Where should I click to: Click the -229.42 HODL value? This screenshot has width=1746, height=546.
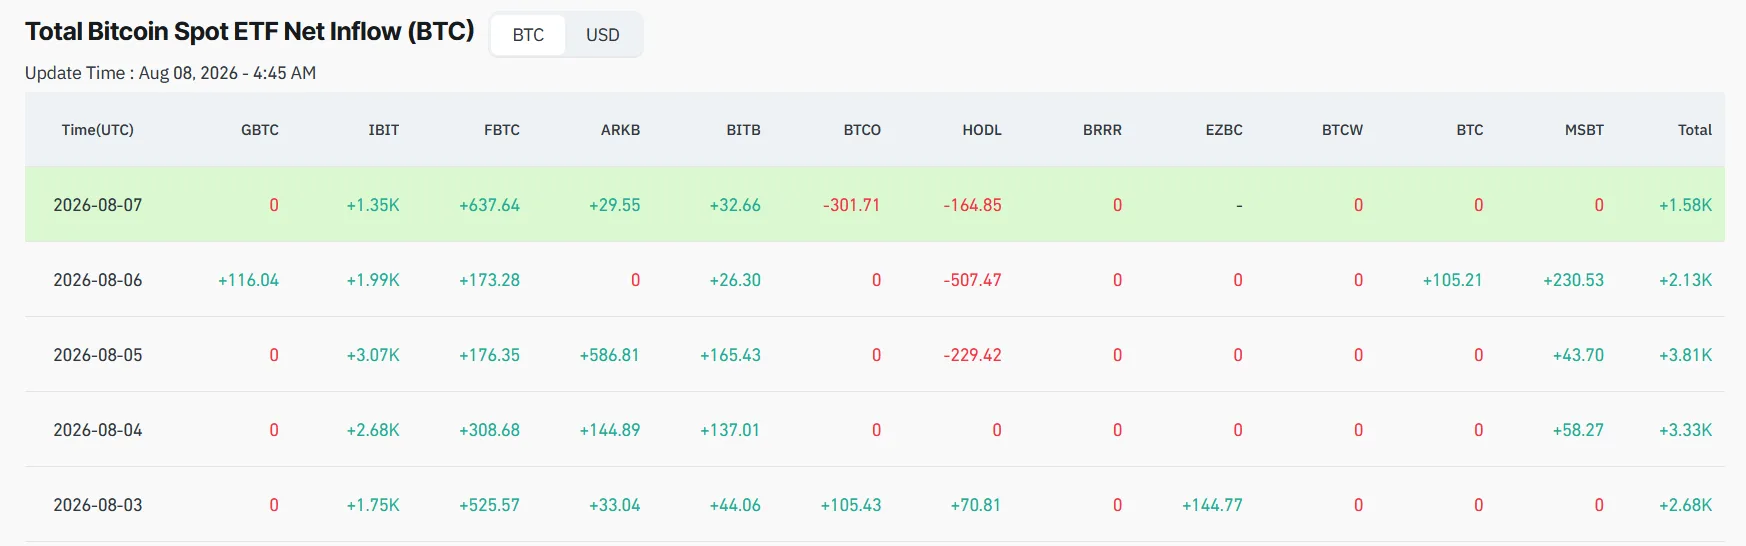coord(972,355)
